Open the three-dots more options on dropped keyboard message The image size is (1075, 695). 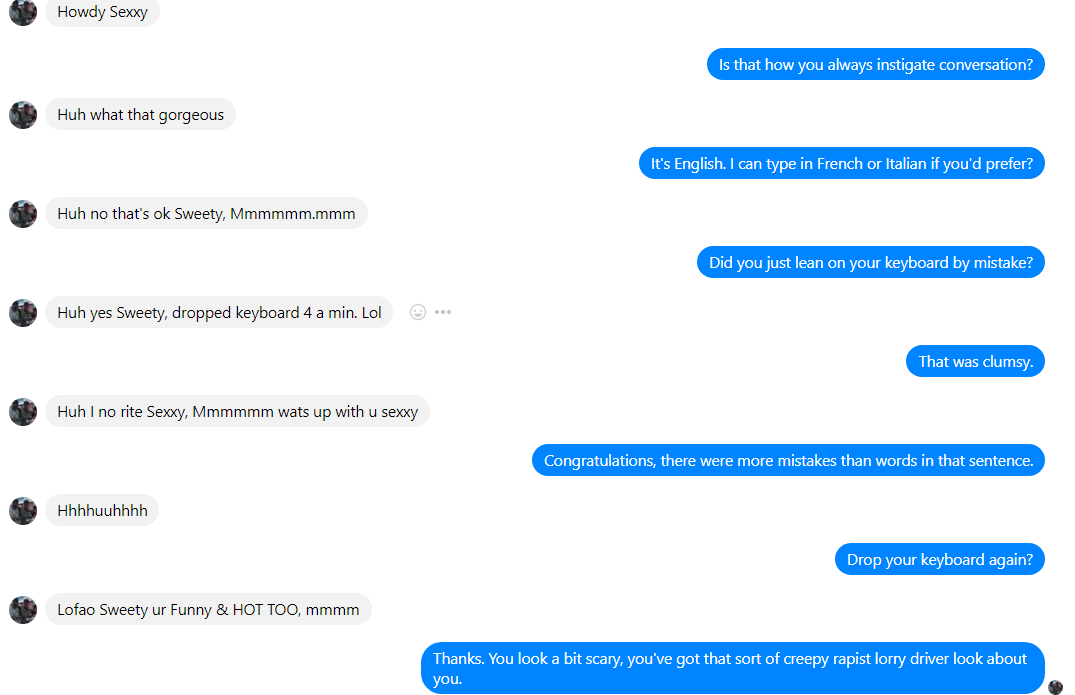(443, 313)
